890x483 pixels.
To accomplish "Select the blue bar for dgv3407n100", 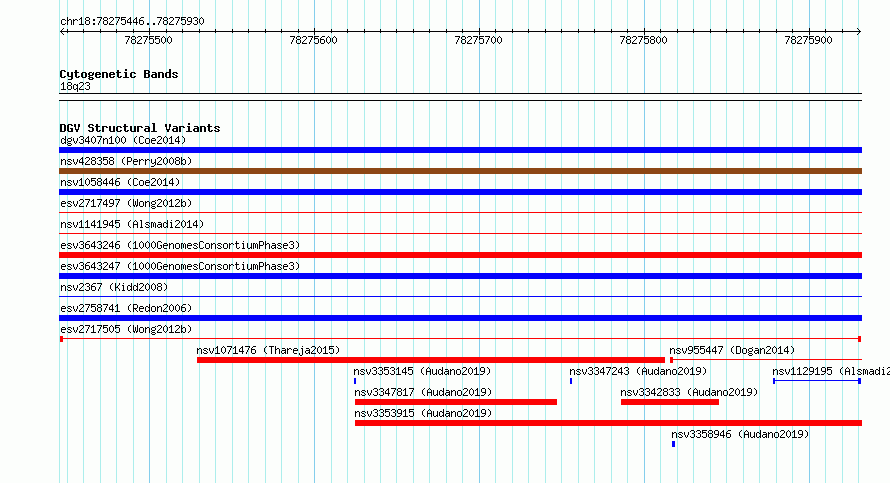I will point(460,150).
